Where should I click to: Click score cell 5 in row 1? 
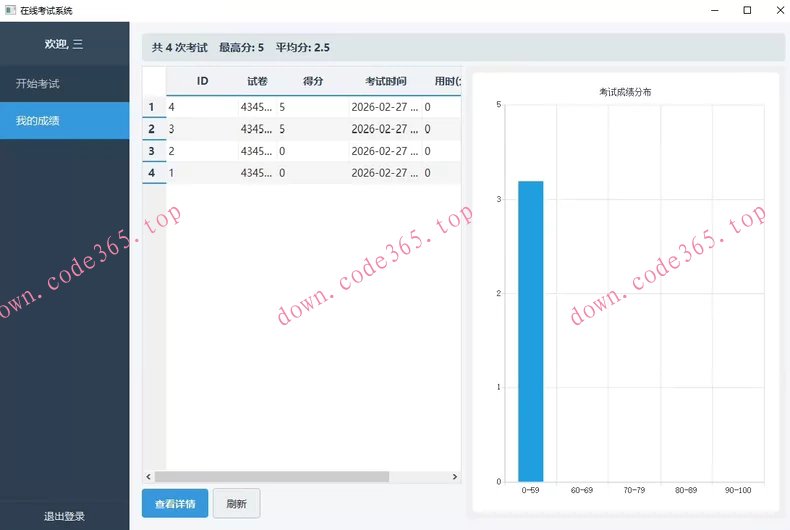(313, 107)
